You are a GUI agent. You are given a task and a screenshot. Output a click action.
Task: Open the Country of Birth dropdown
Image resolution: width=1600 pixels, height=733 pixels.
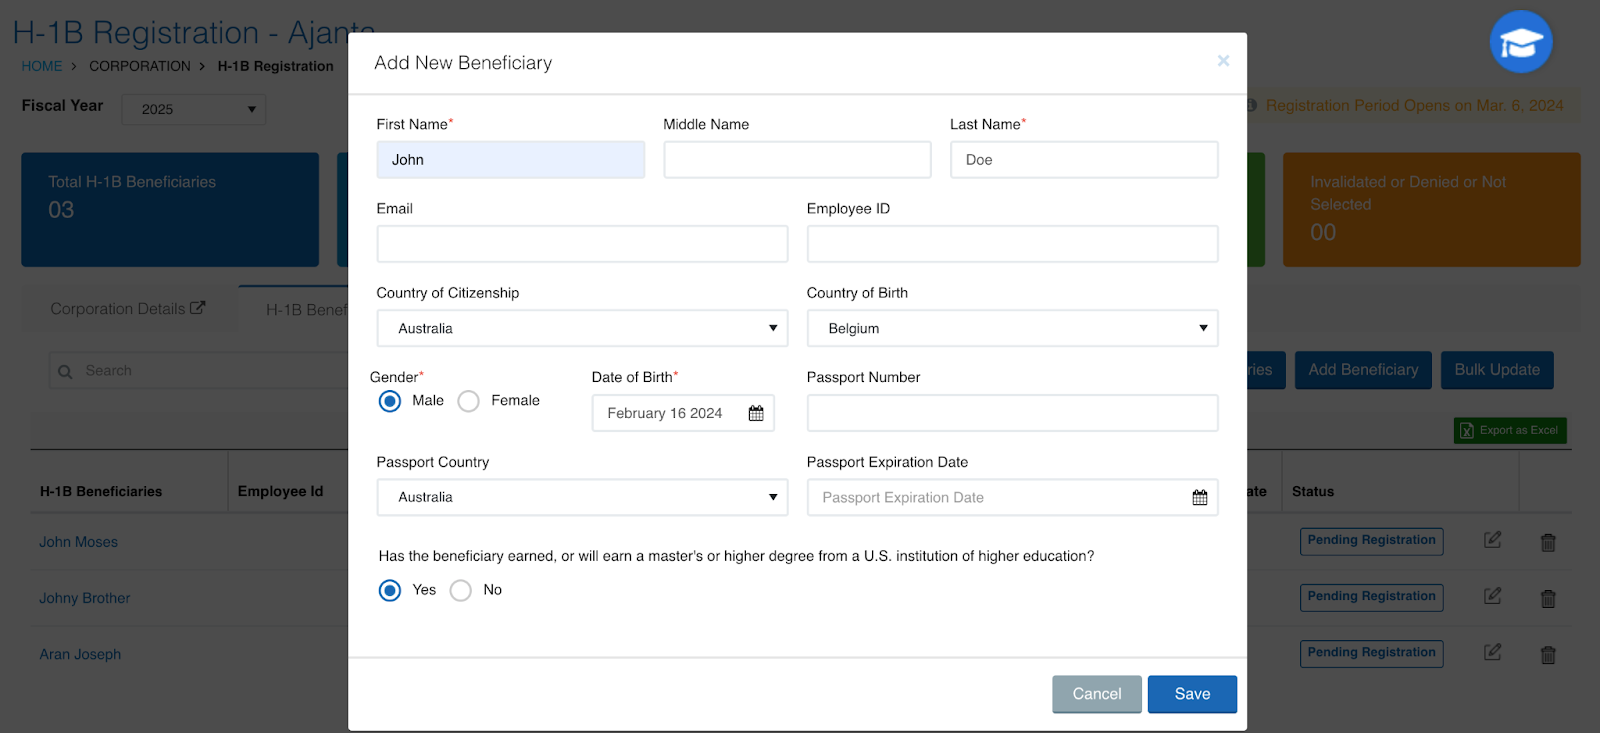click(1012, 328)
